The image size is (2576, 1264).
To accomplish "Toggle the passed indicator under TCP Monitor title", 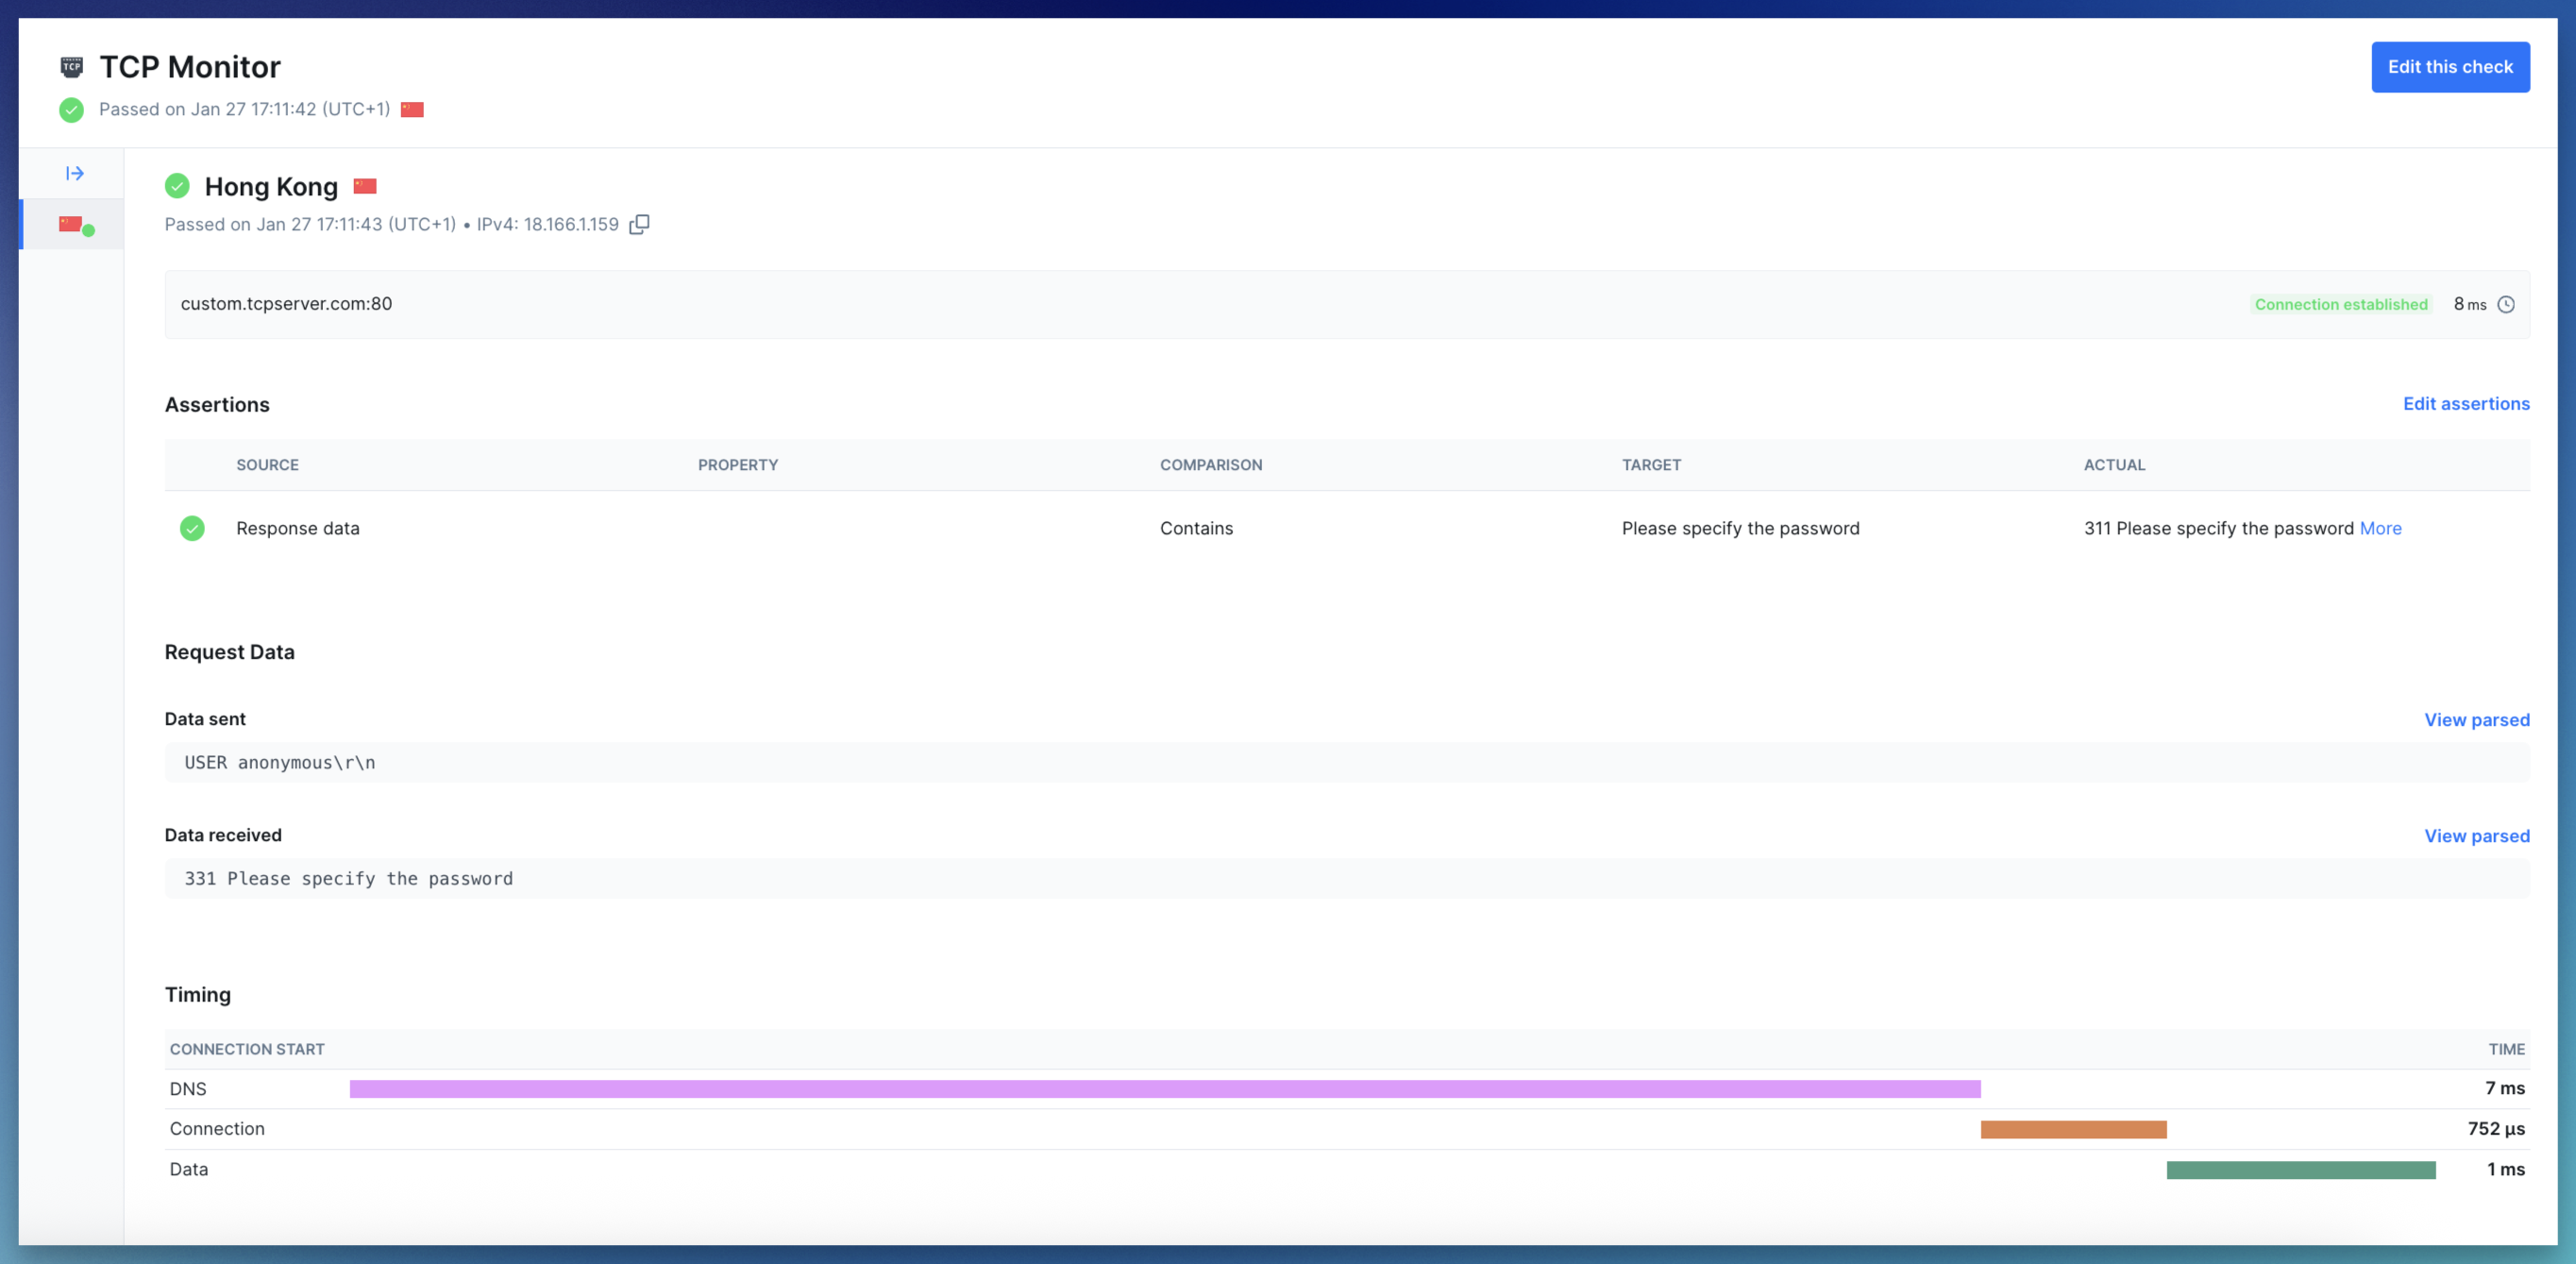I will point(71,110).
